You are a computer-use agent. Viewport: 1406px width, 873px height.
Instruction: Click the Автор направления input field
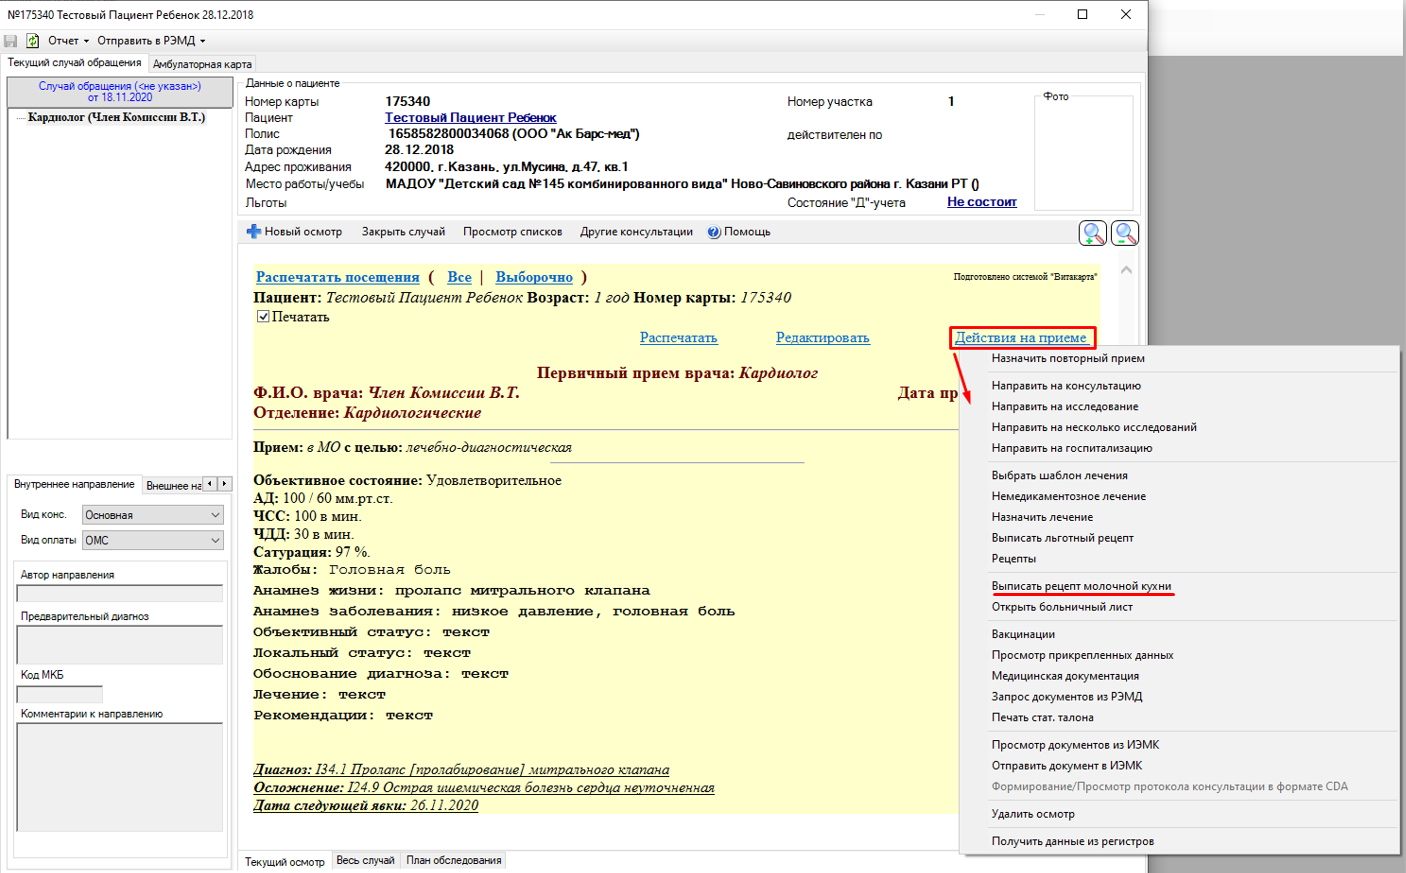coord(120,593)
